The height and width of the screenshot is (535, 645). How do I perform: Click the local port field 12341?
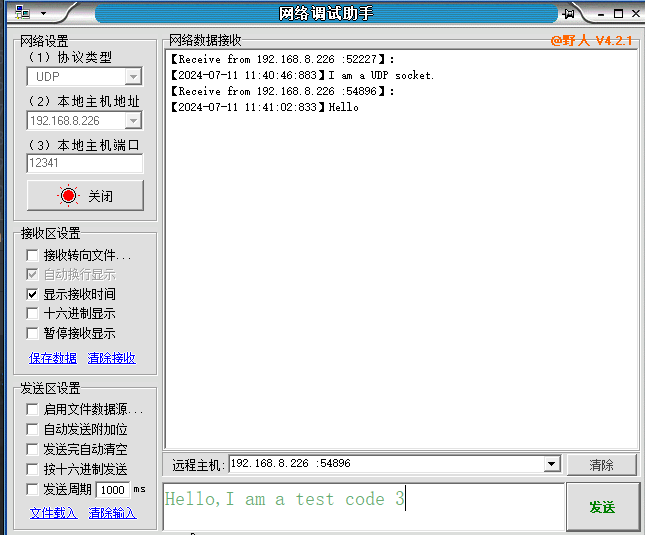(85, 163)
